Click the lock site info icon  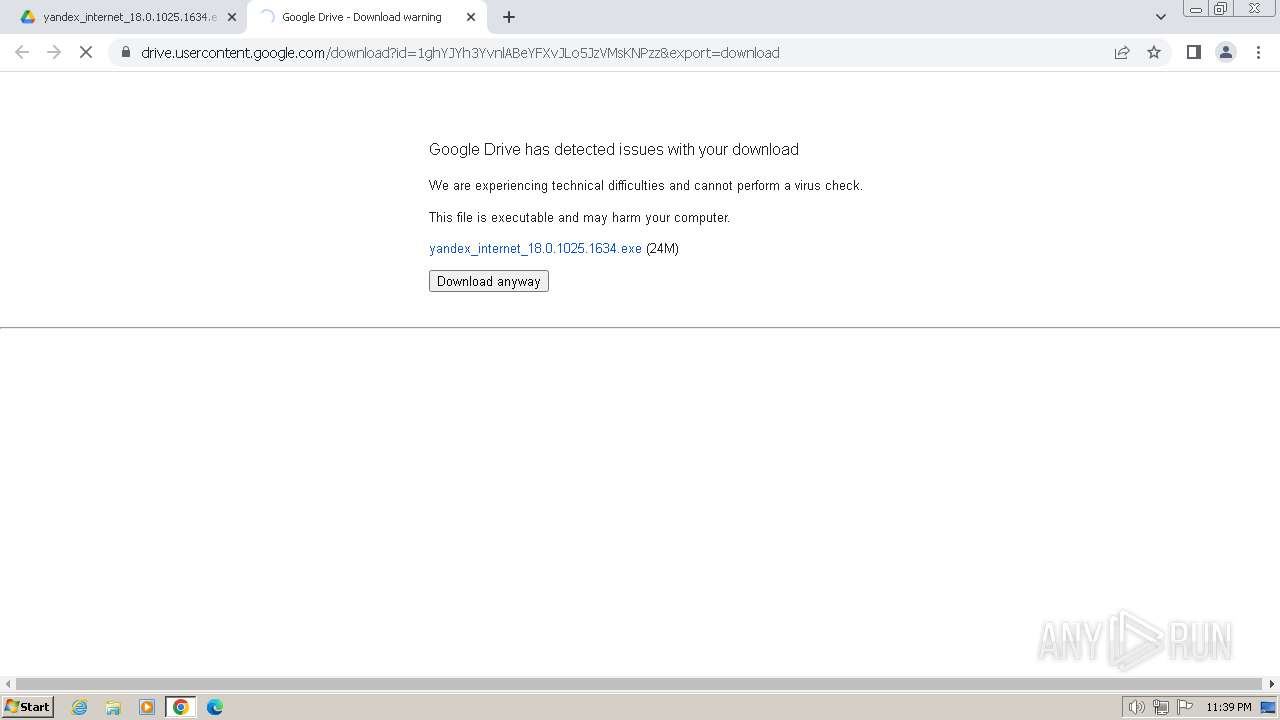point(125,52)
